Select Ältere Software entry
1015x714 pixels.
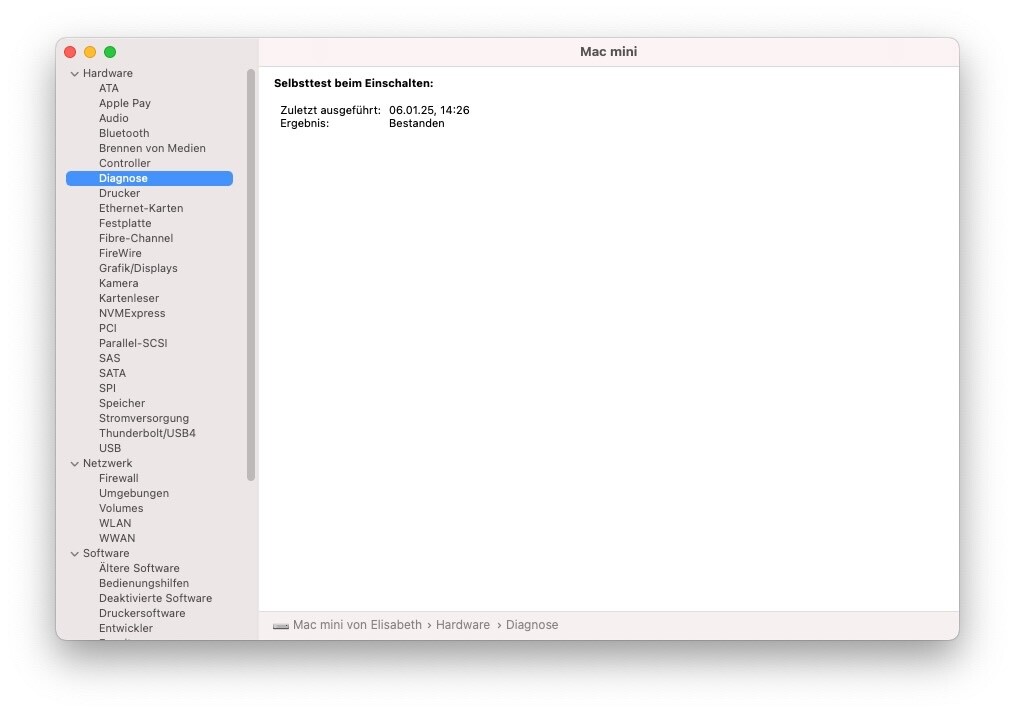[139, 568]
